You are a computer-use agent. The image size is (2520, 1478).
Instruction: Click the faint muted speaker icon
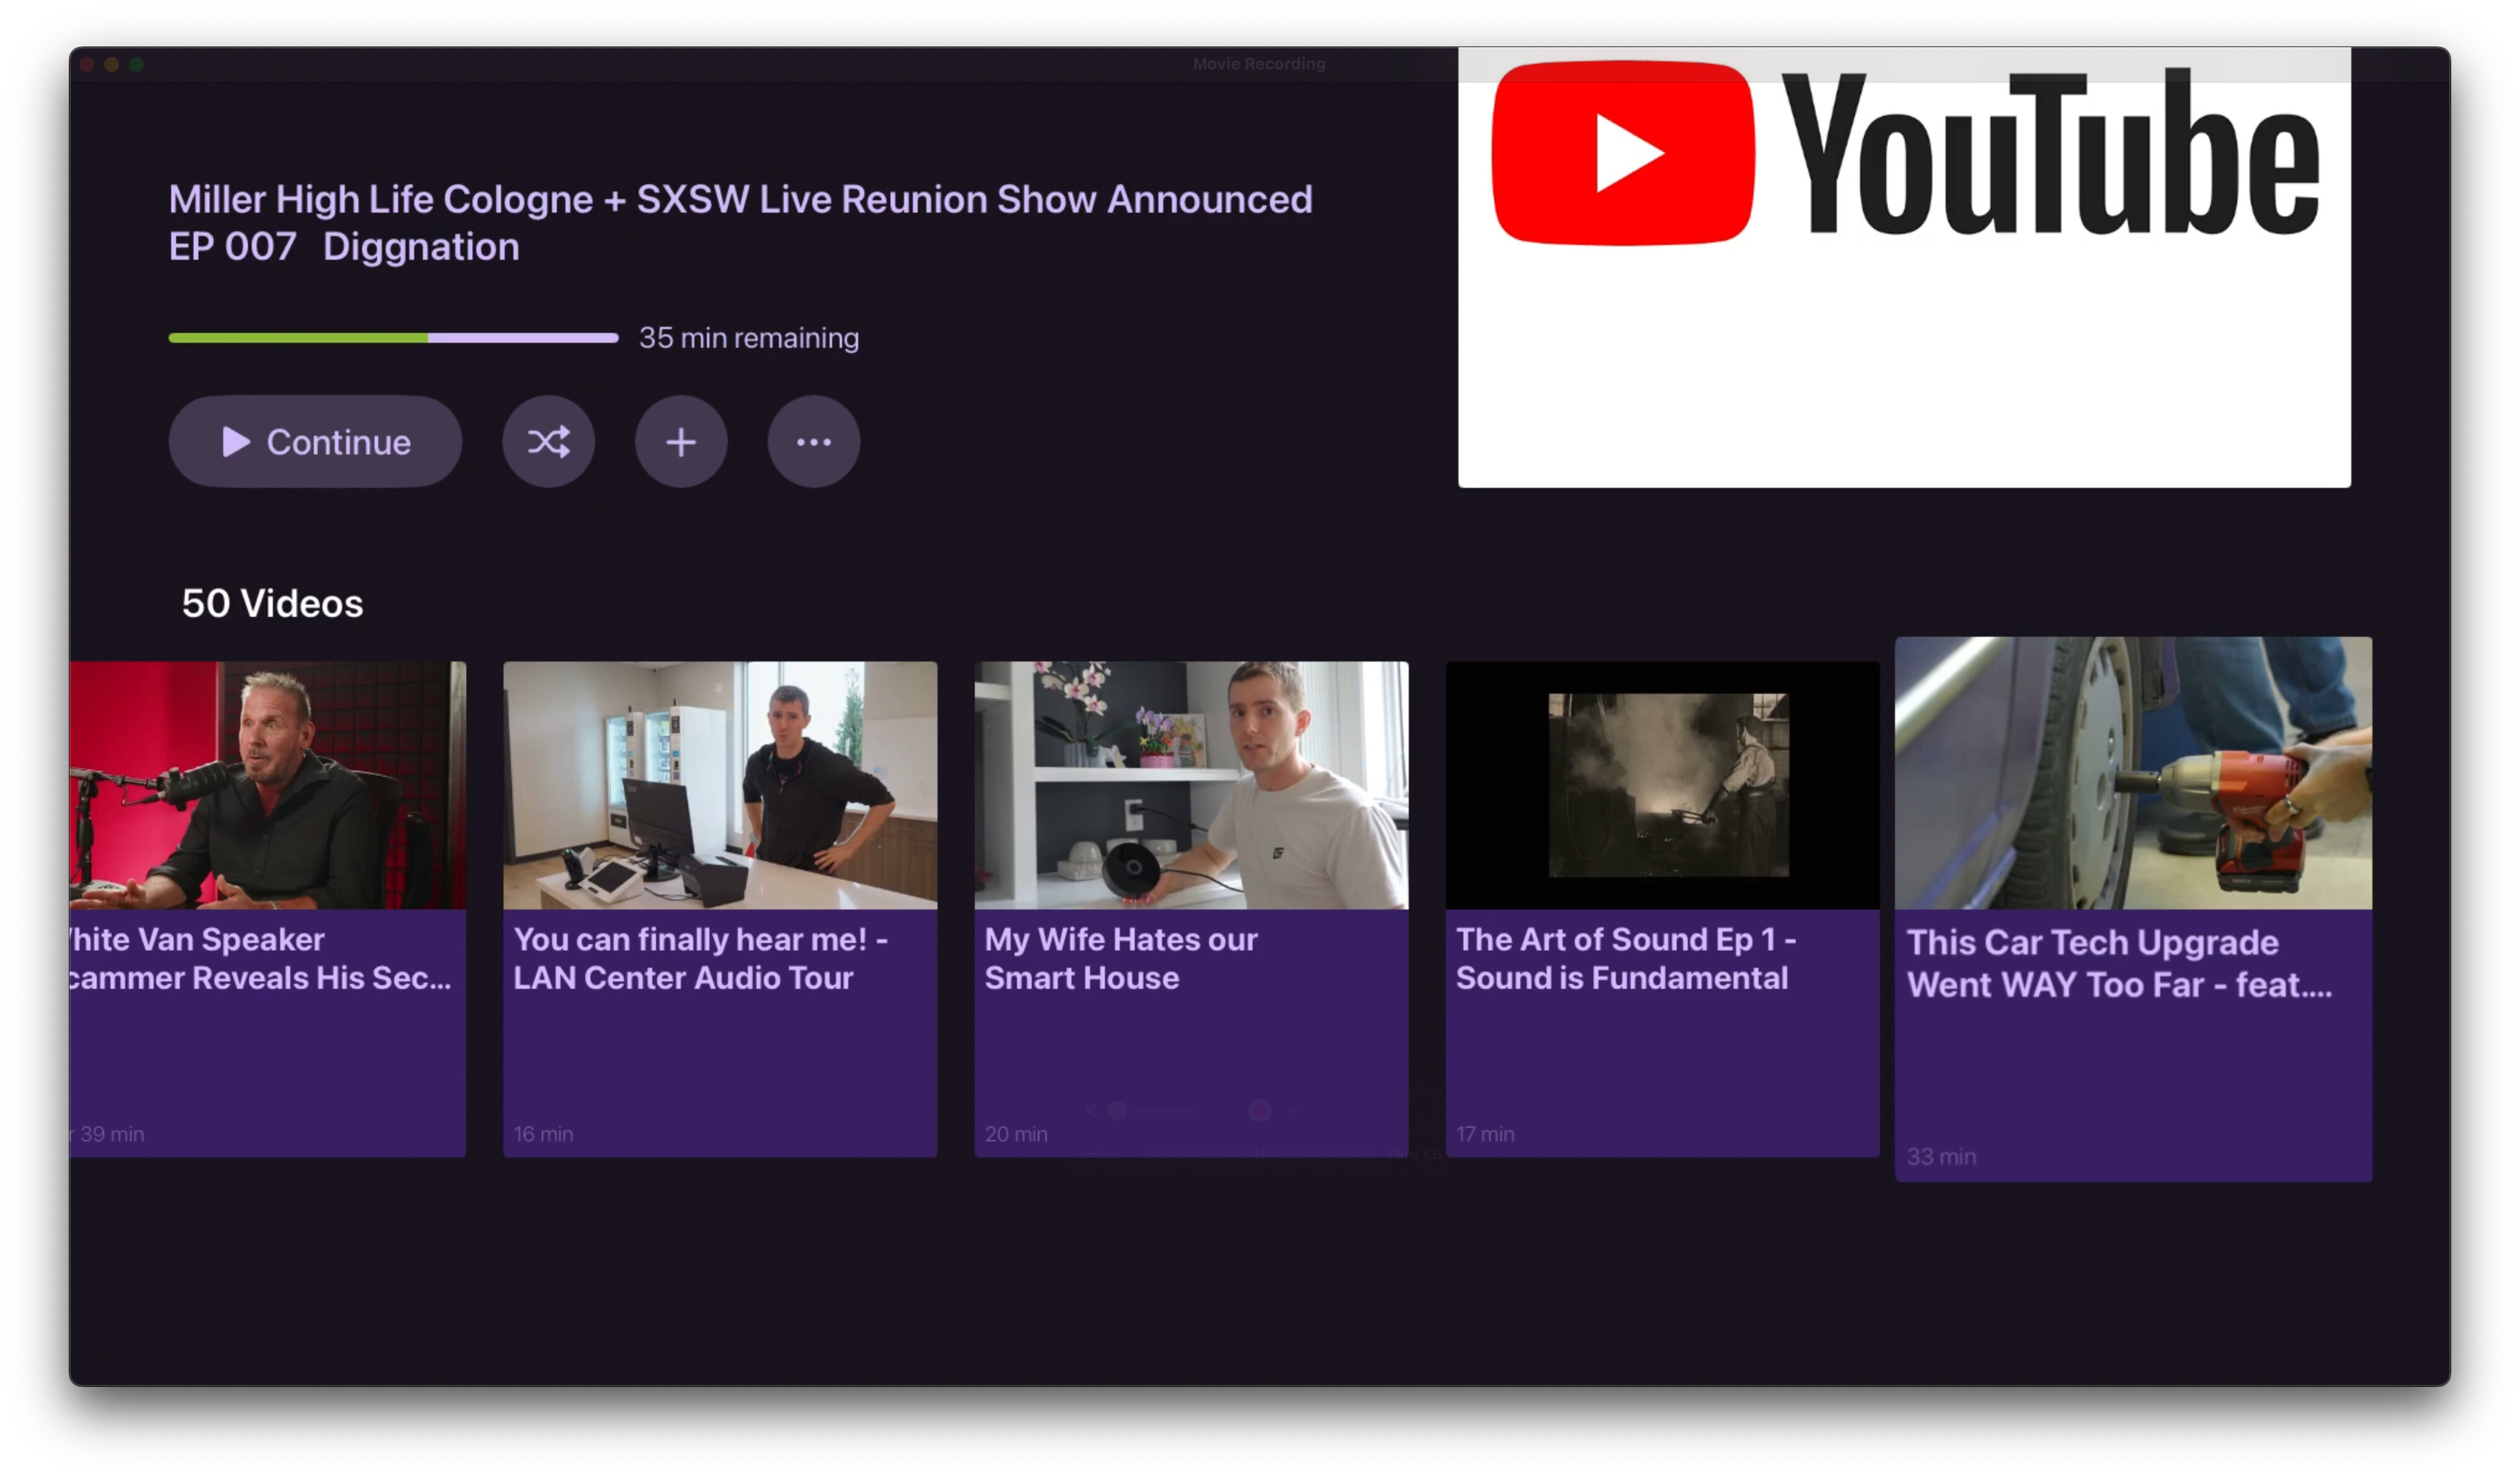[1092, 1110]
